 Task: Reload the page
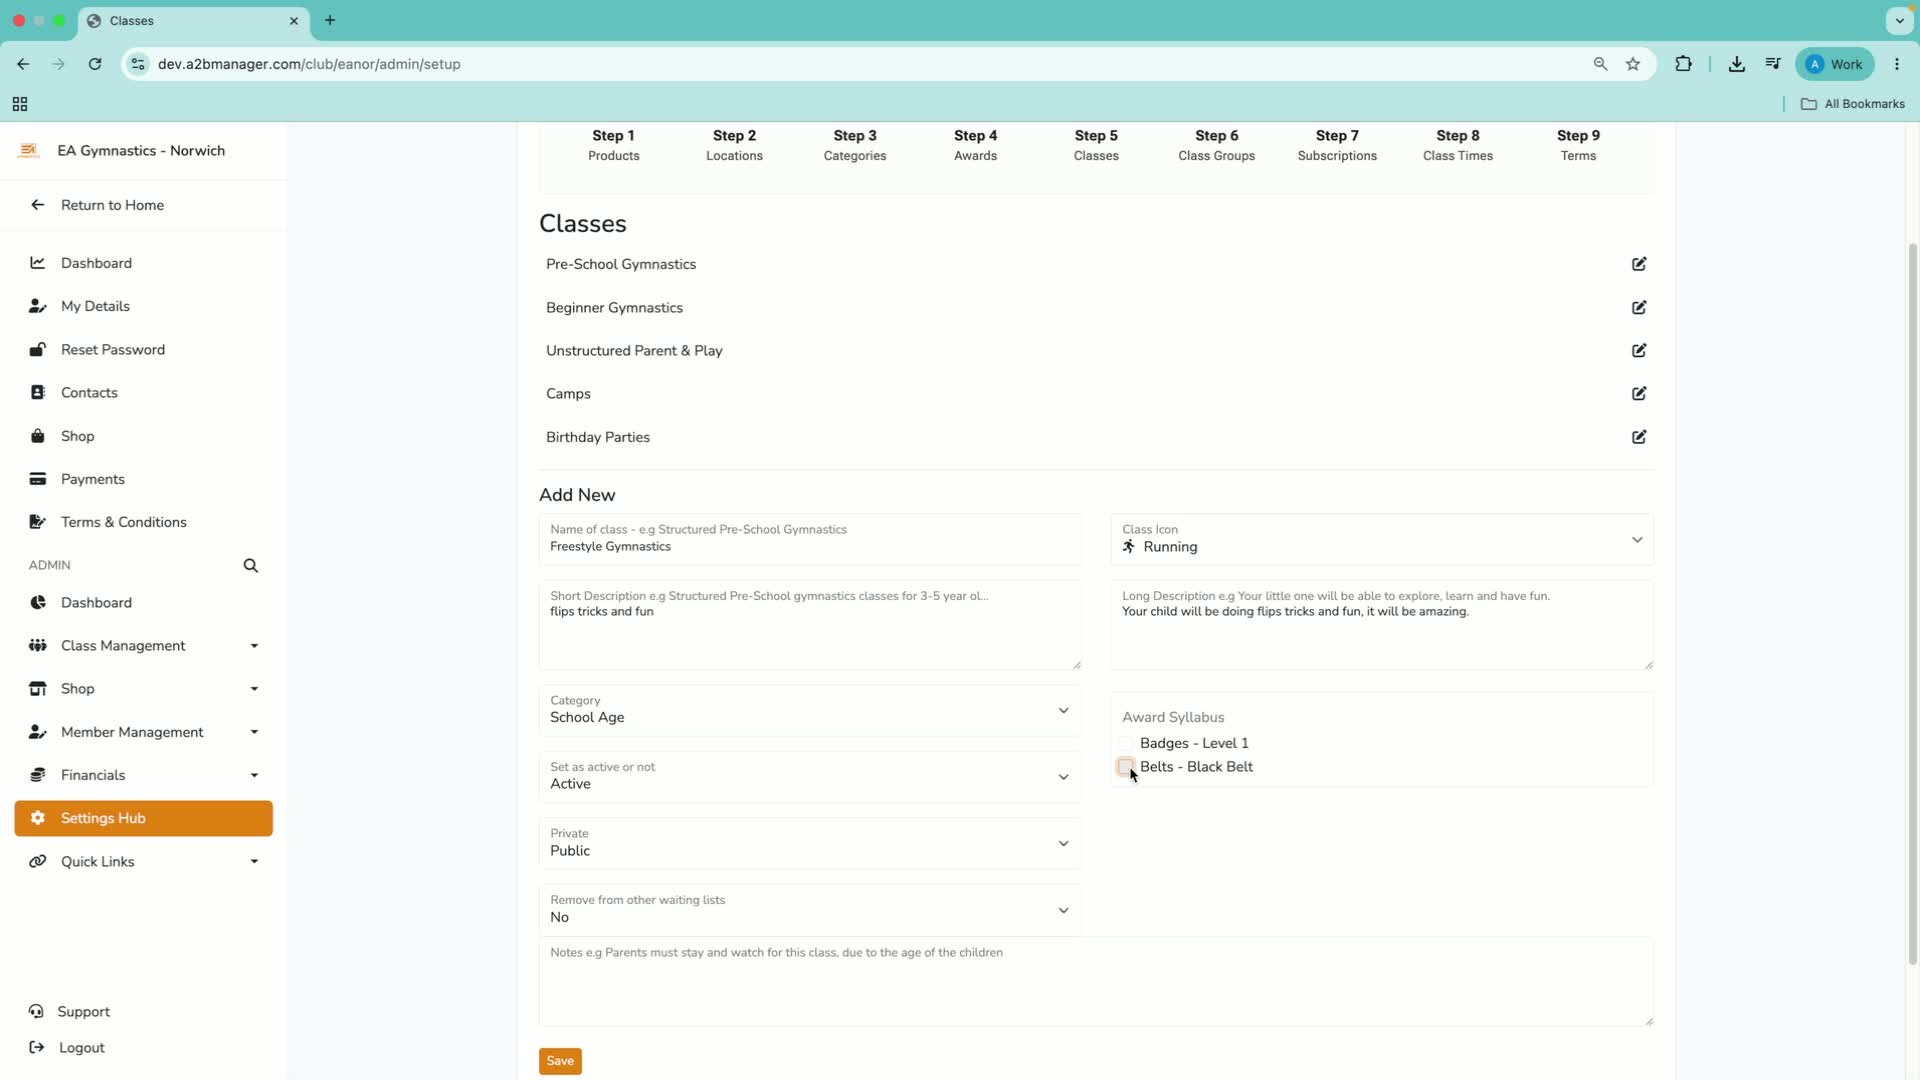95,64
